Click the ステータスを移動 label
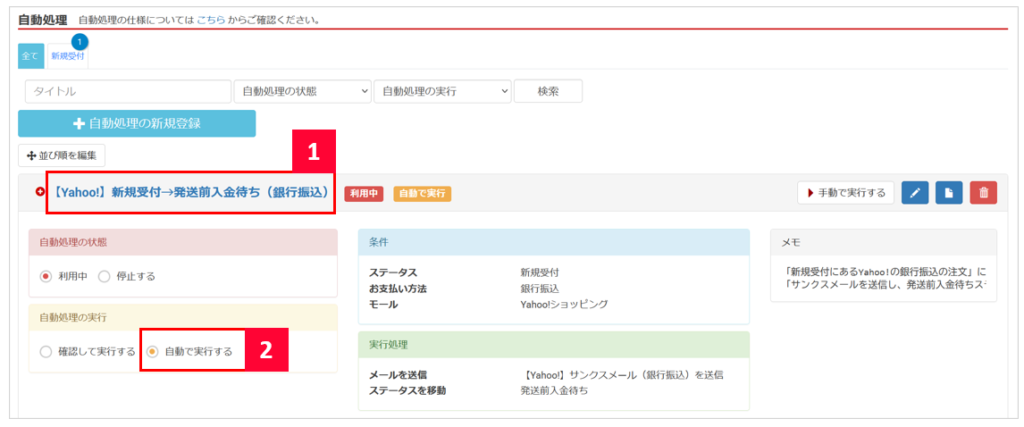The width and height of the screenshot is (1024, 427). [408, 390]
